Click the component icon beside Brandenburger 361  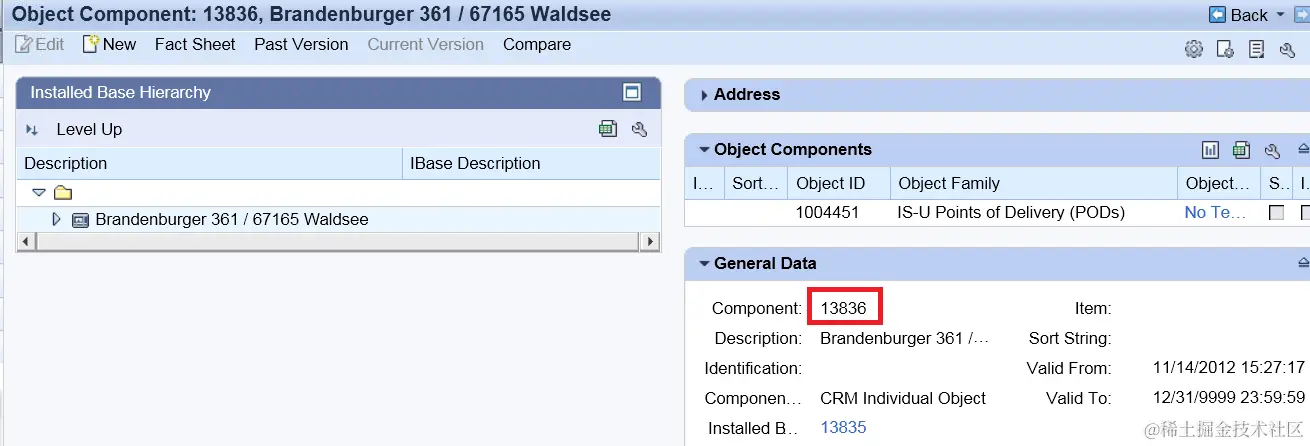81,219
